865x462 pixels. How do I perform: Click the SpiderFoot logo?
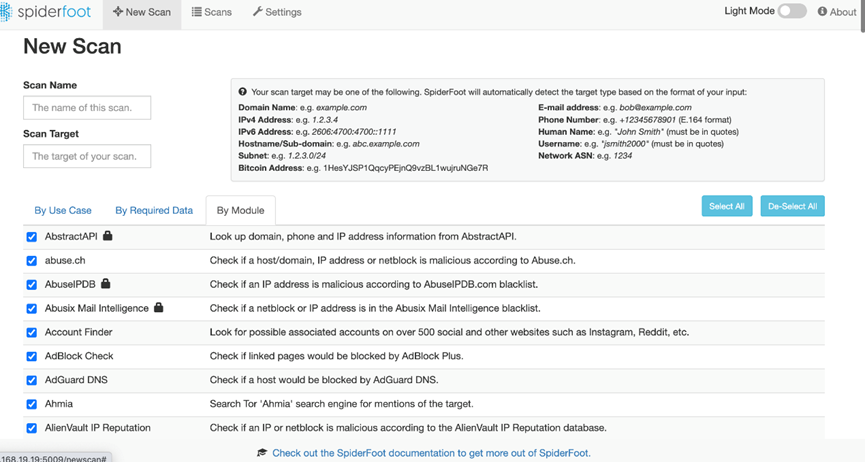pyautogui.click(x=46, y=12)
